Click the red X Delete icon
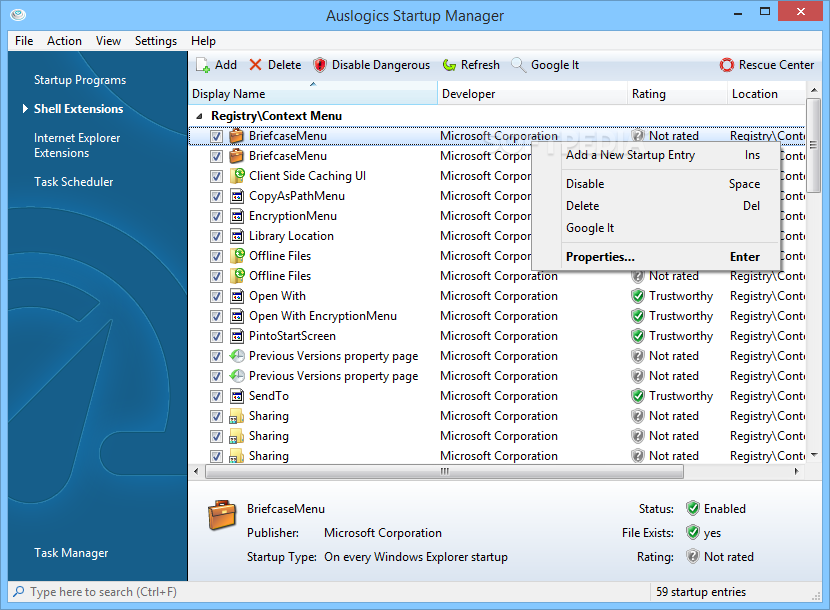This screenshot has width=830, height=610. (x=256, y=65)
